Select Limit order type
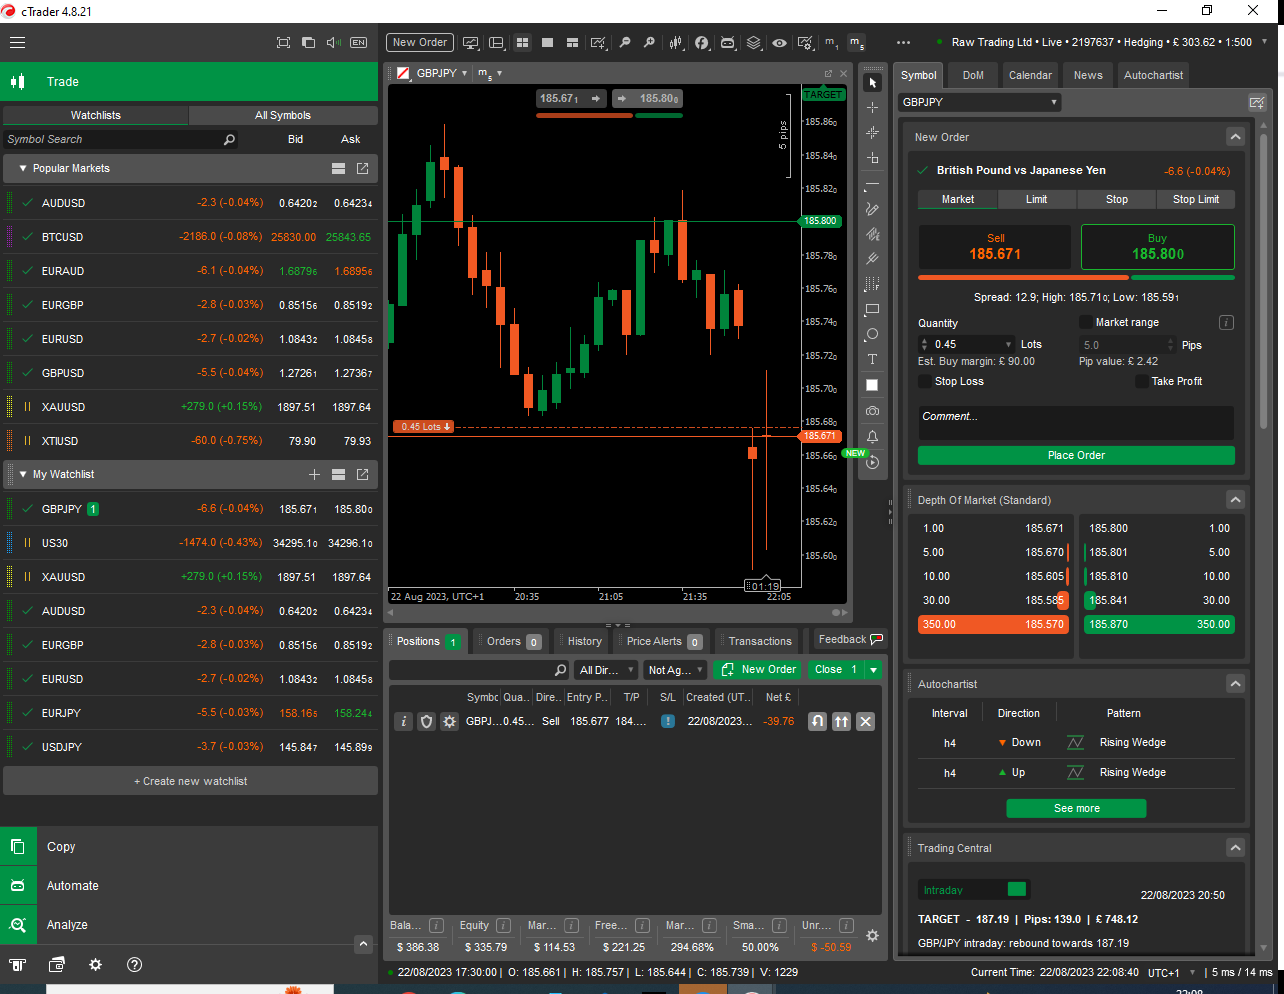1284x994 pixels. coord(1036,199)
